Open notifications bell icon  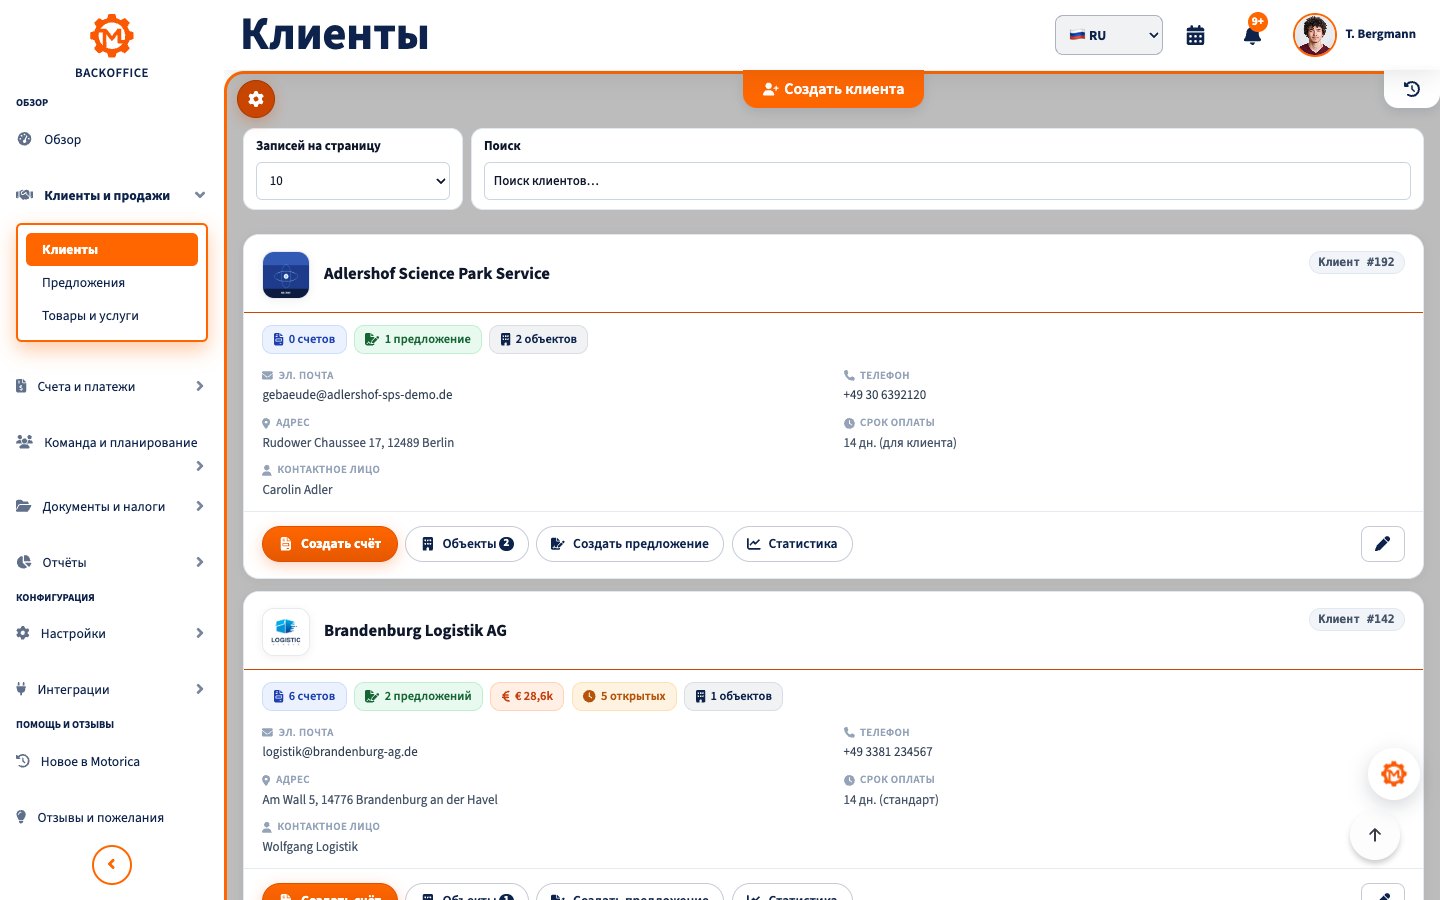coord(1252,35)
